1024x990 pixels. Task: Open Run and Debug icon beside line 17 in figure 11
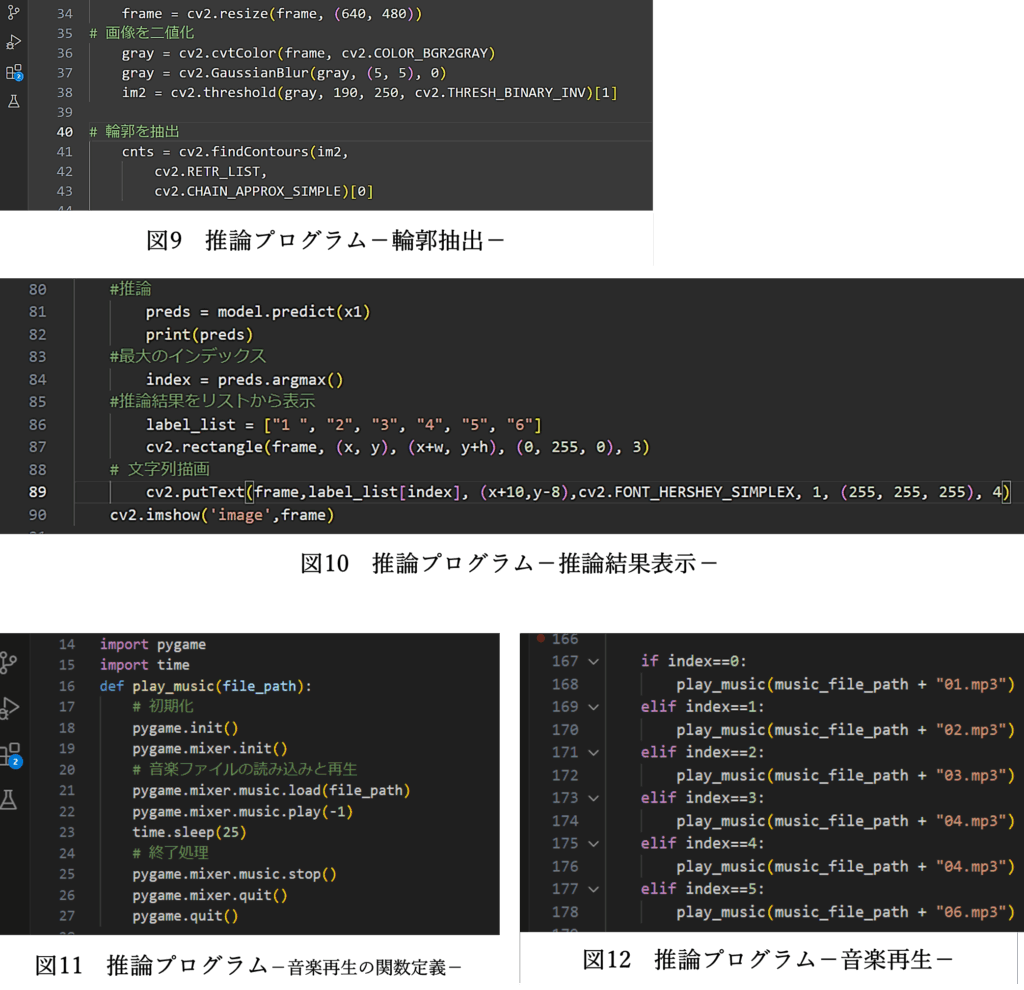click(x=9, y=708)
